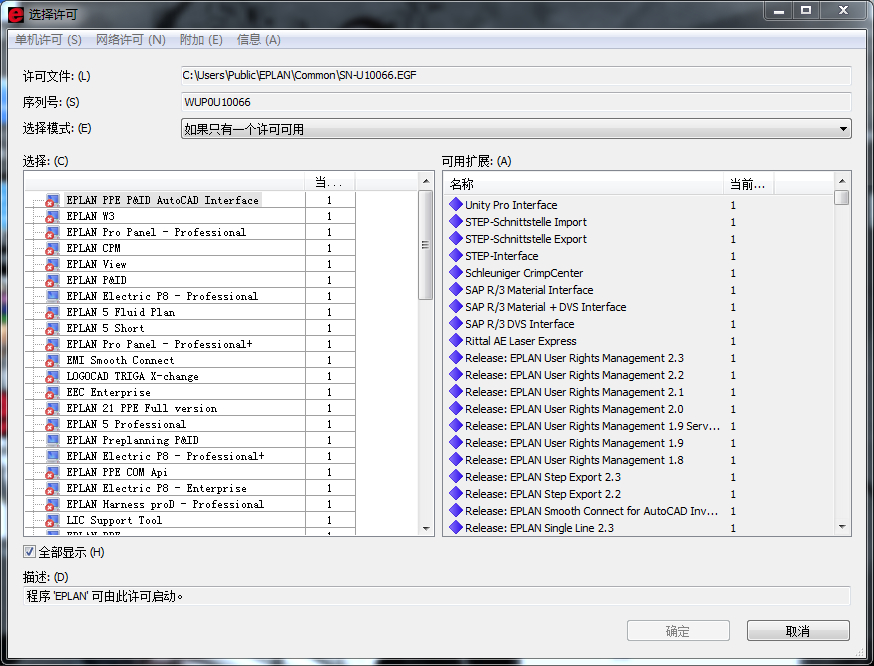
Task: Click the left list vertical scrollbar thumb
Action: click(x=426, y=245)
